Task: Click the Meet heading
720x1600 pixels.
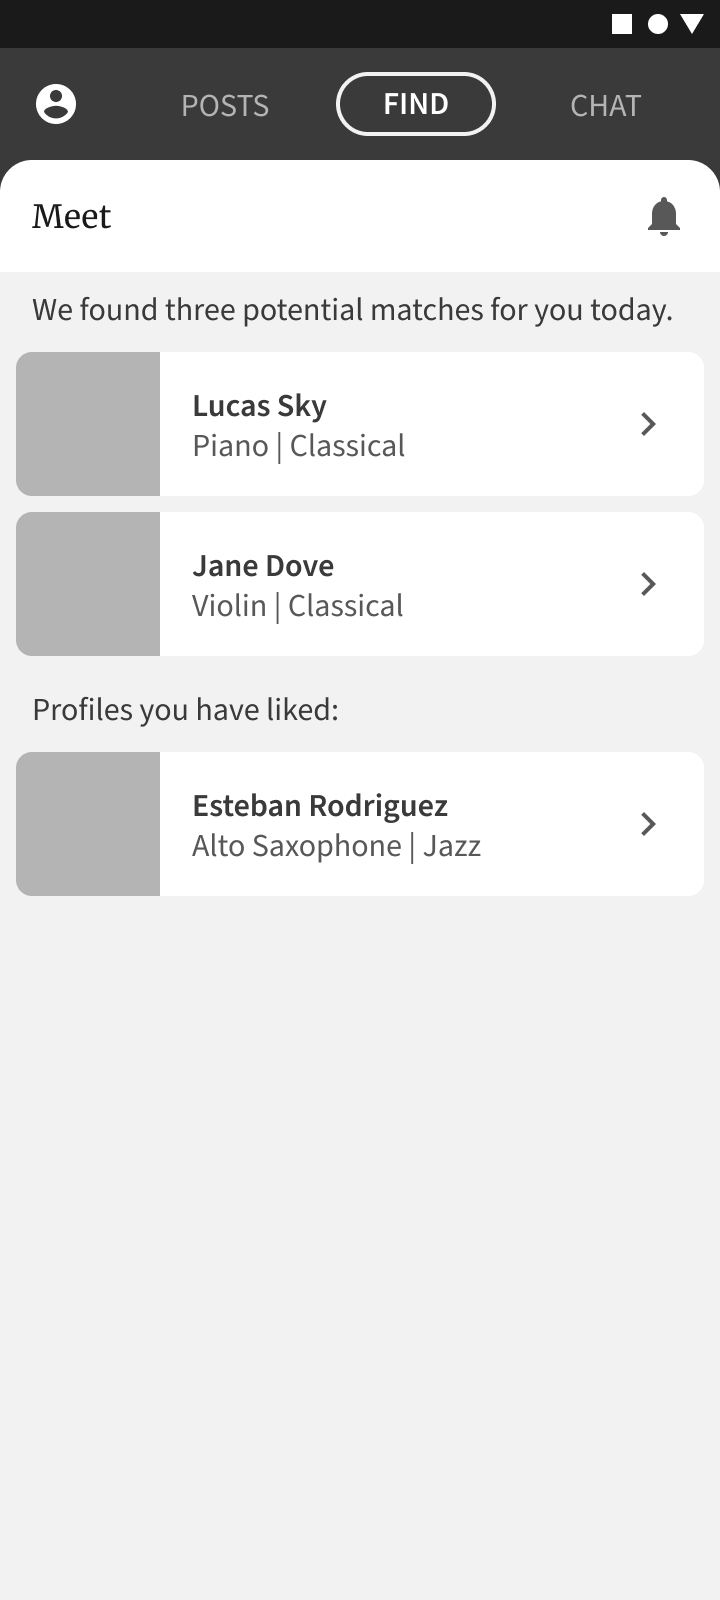Action: tap(72, 216)
